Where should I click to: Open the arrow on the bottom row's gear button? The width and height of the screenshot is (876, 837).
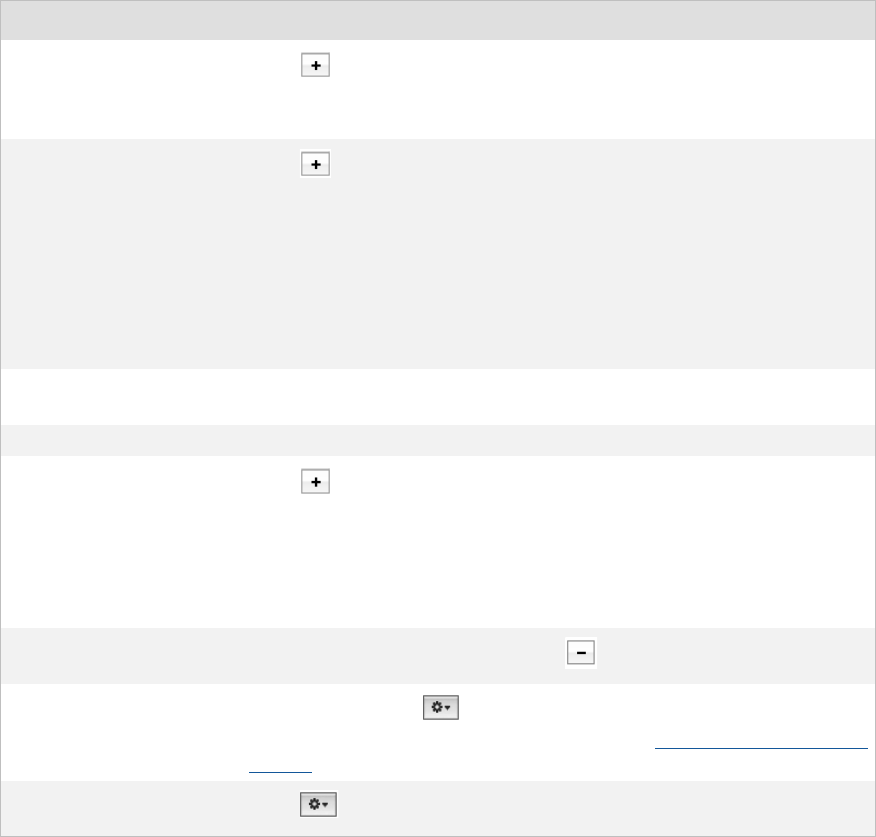coord(326,804)
